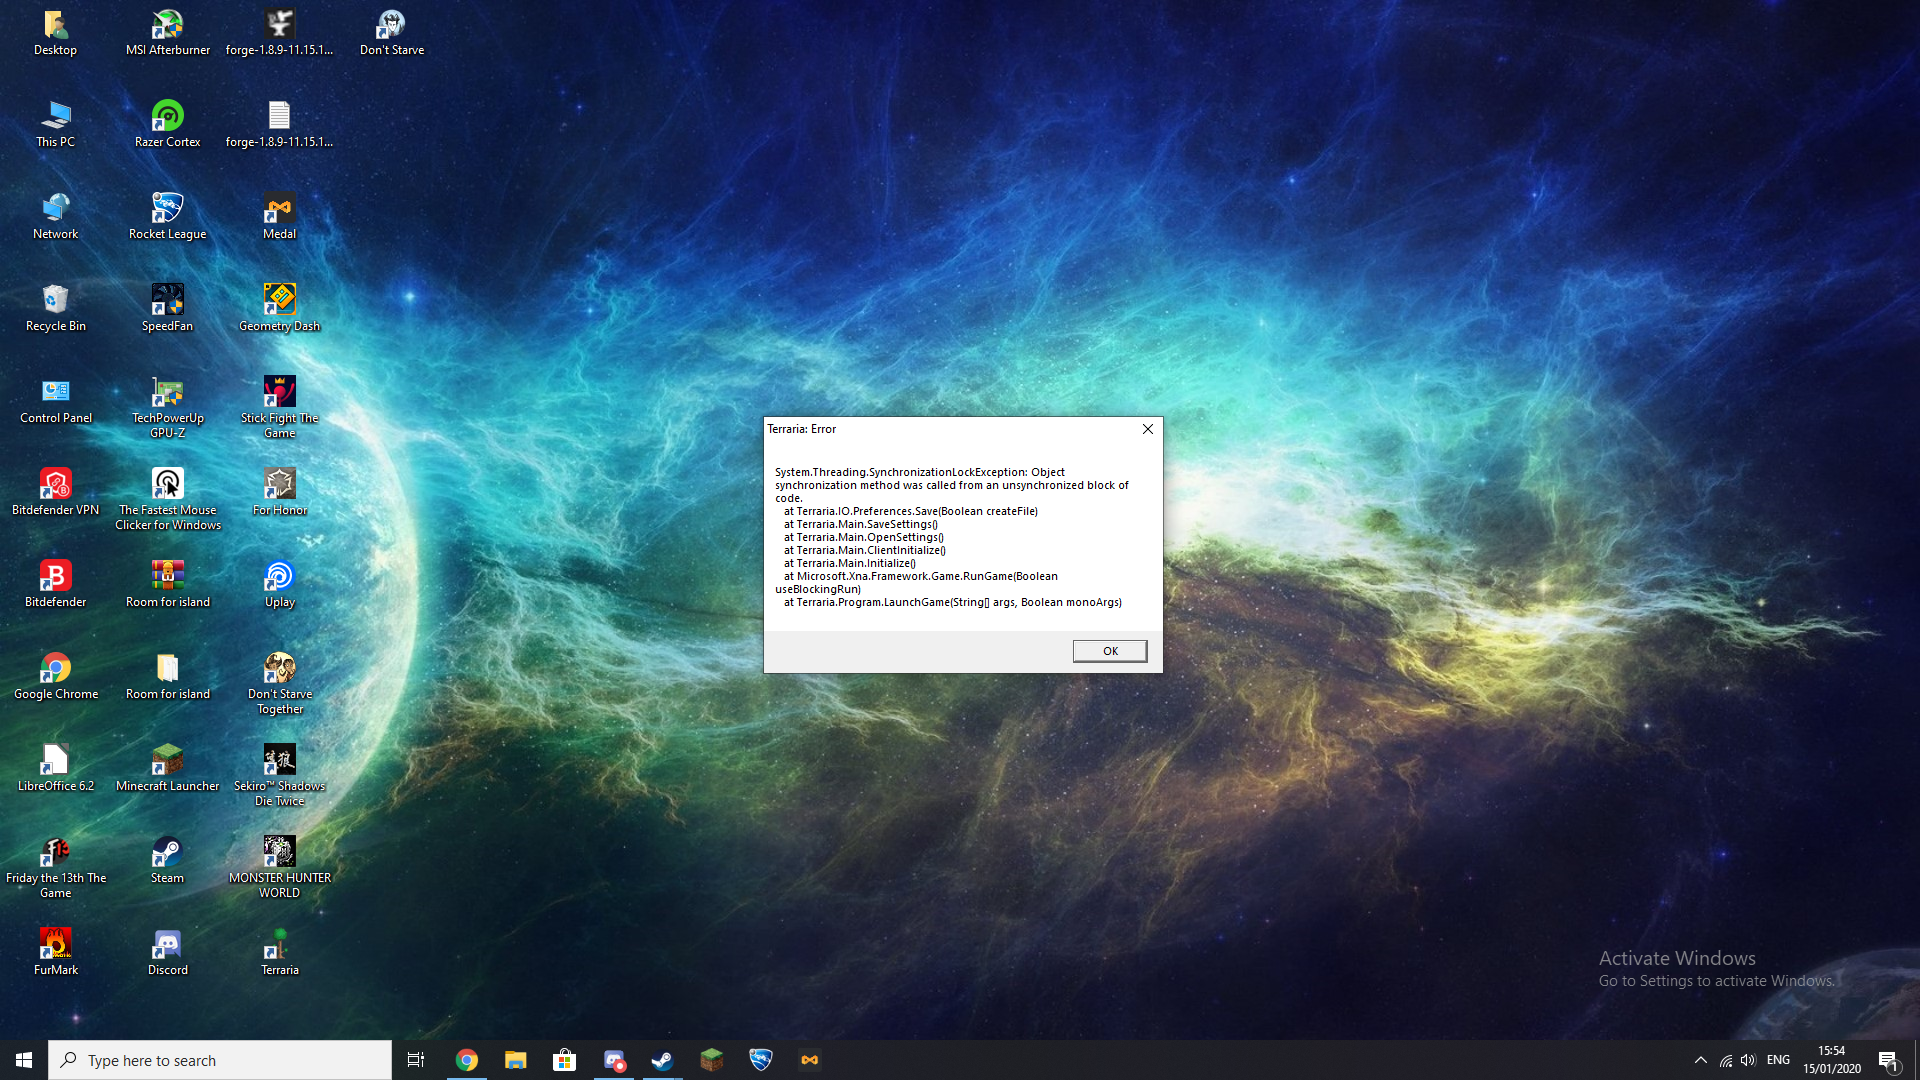Select the Minecraft Launcher desktop icon

(168, 769)
